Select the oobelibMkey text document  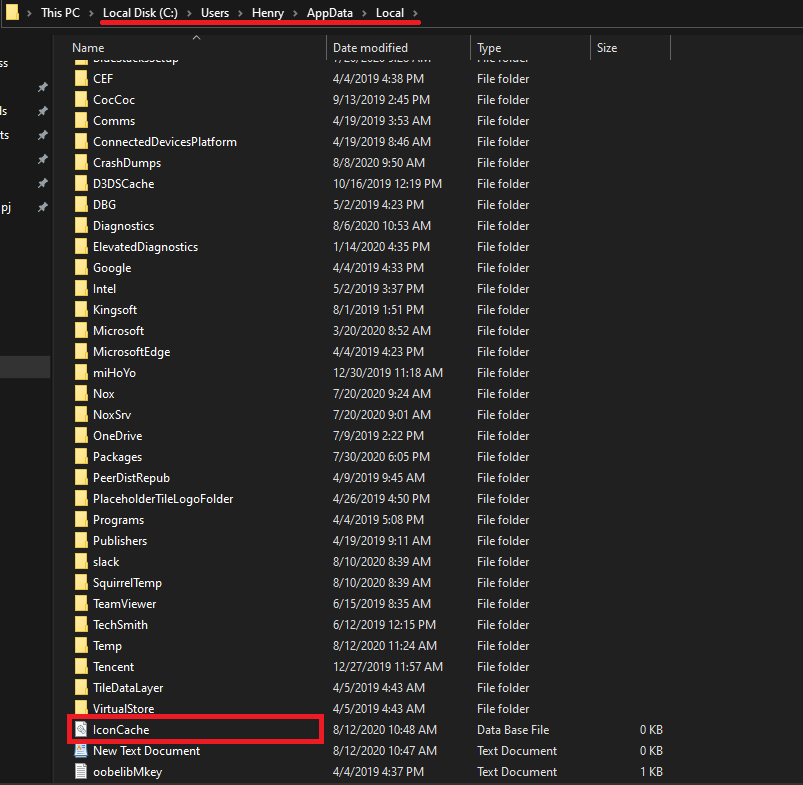coord(130,771)
